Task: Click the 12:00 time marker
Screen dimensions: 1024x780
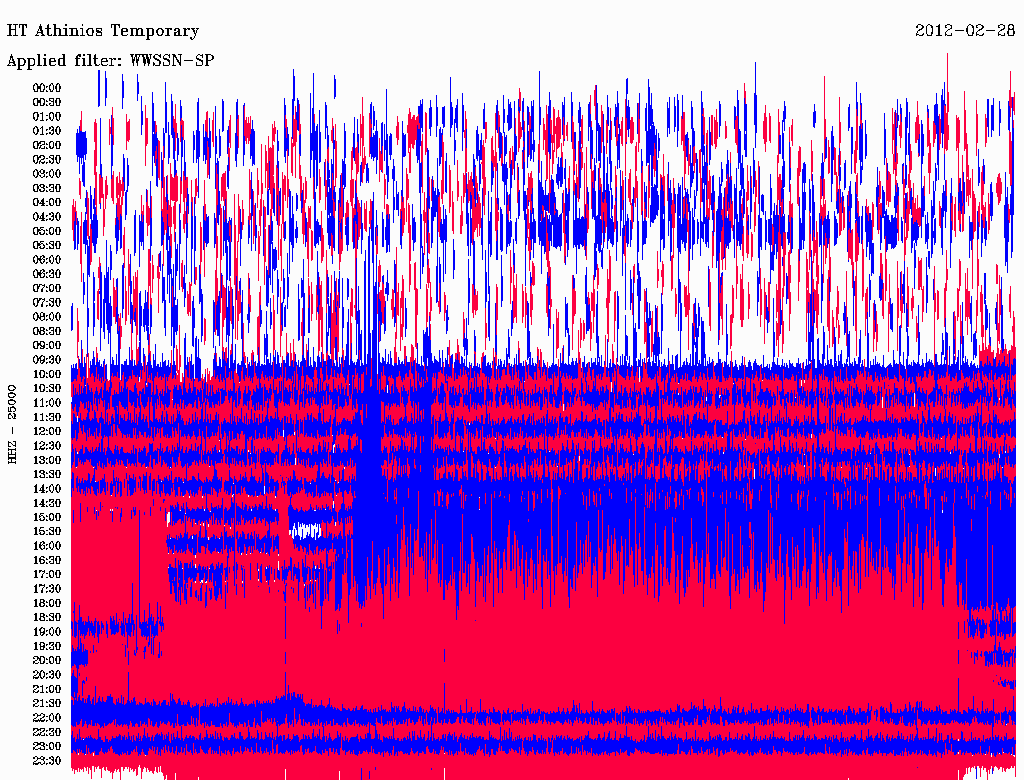Action: [47, 431]
